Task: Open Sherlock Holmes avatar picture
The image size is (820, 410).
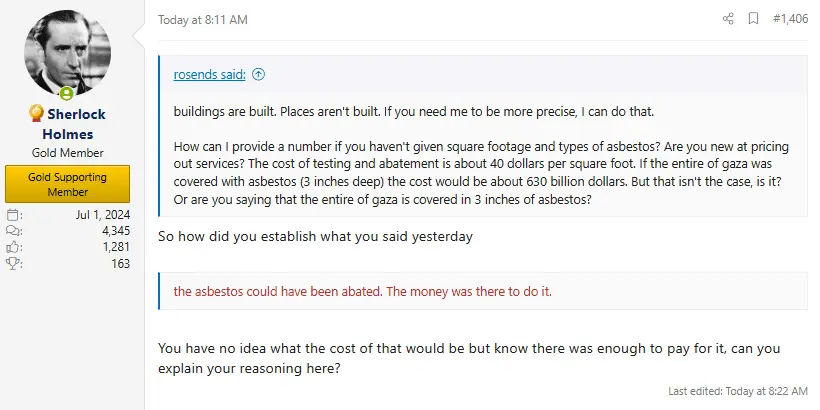Action: click(x=67, y=55)
